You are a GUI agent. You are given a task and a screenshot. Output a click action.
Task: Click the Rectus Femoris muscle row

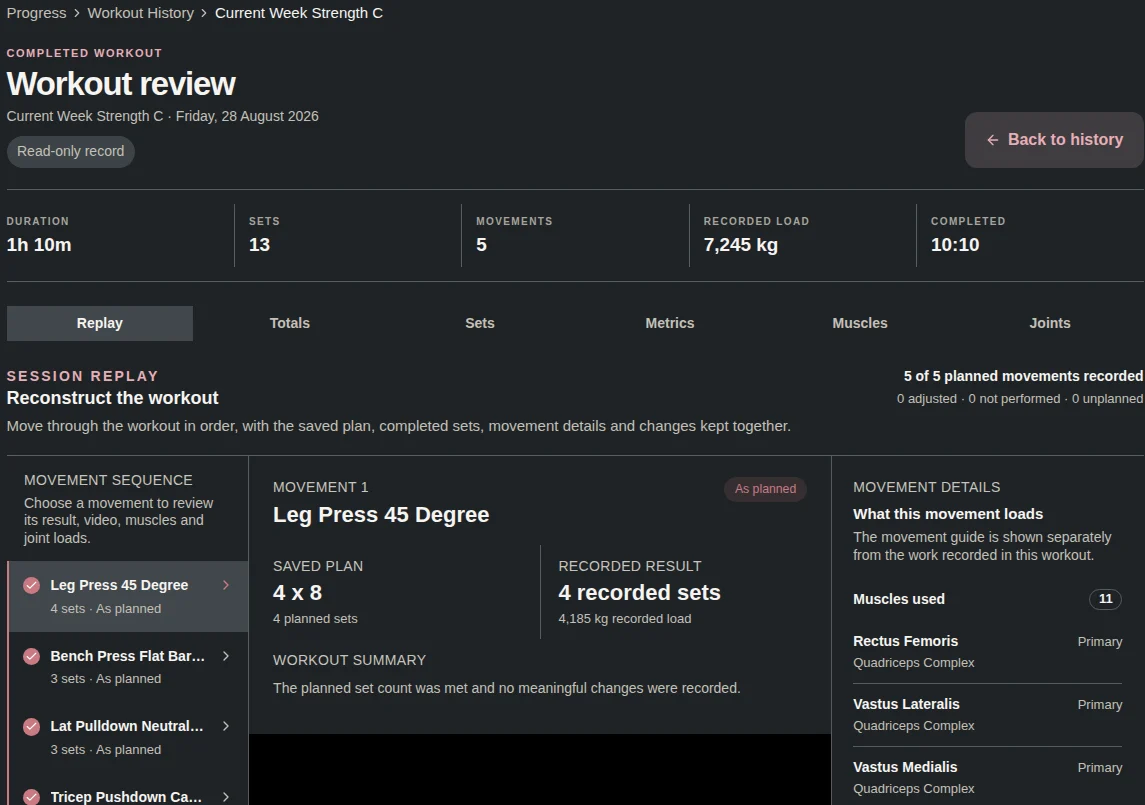click(x=987, y=652)
